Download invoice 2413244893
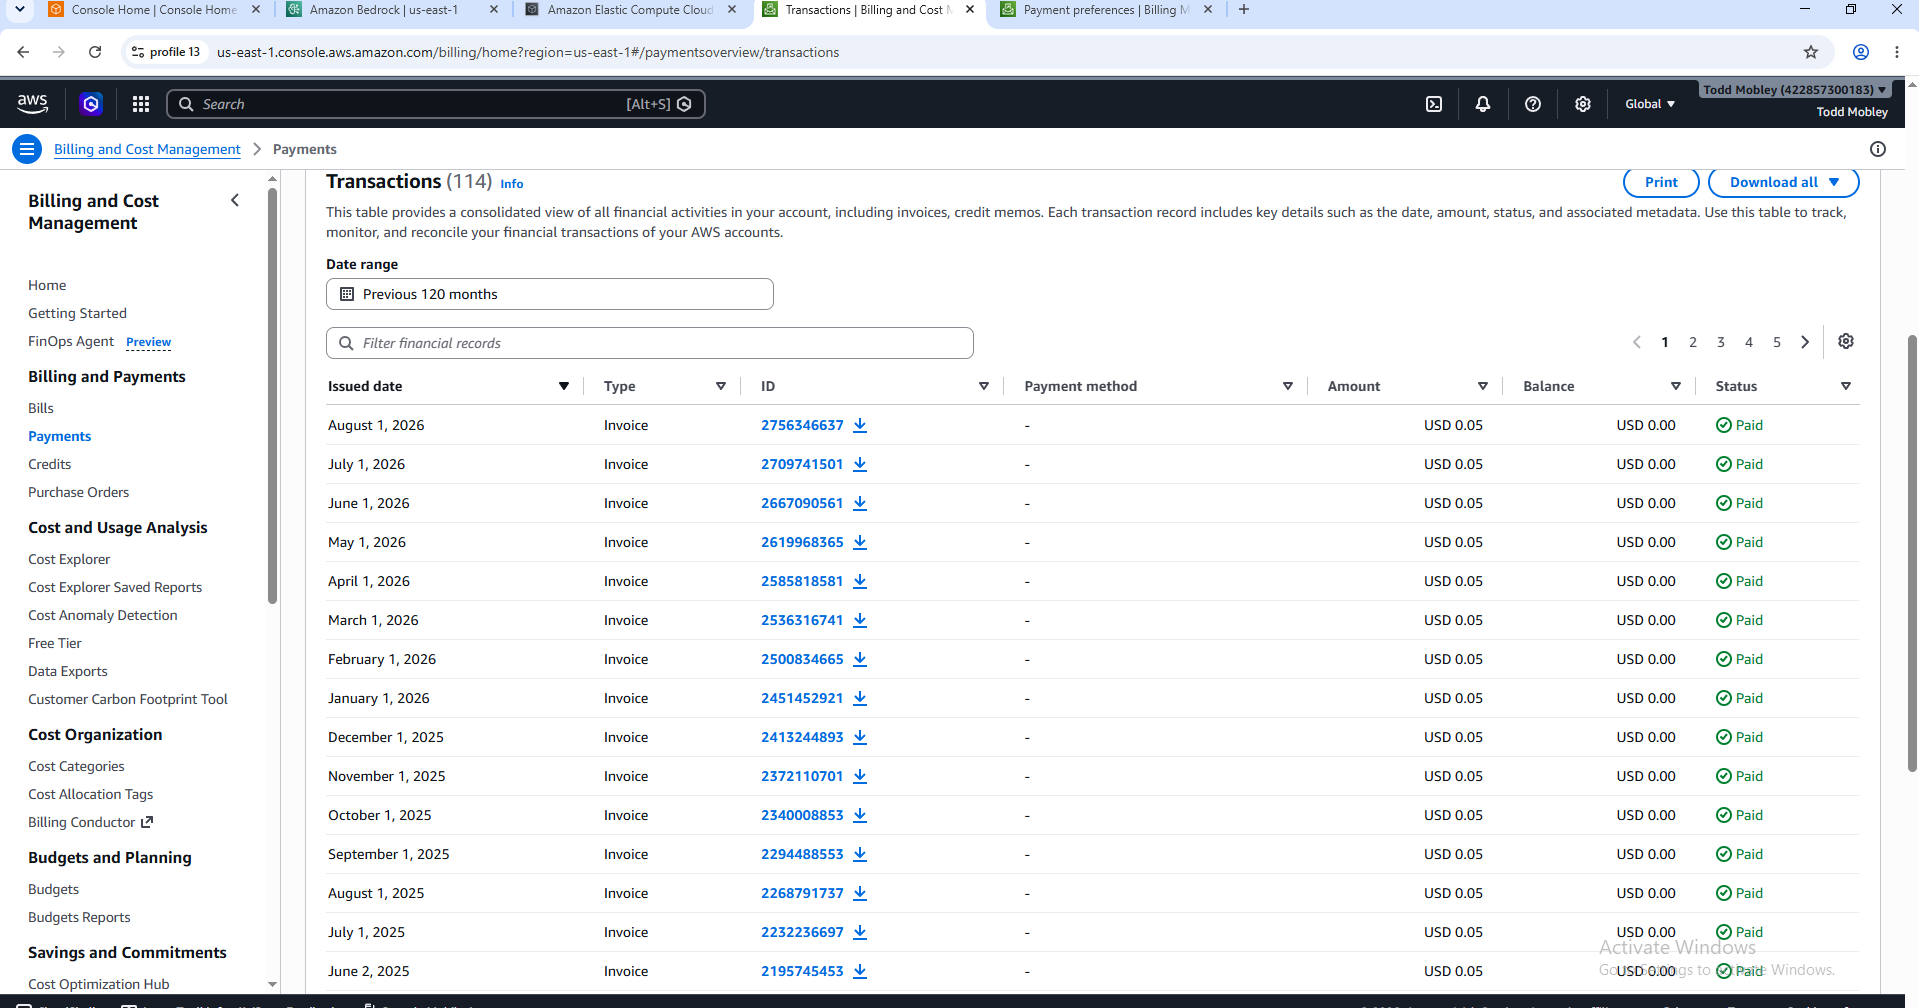This screenshot has width=1919, height=1008. (860, 737)
